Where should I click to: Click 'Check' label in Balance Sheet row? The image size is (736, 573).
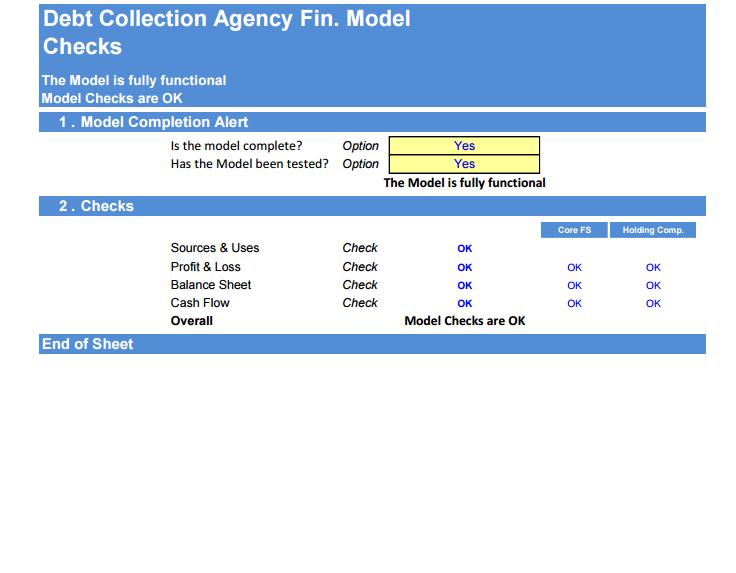pos(360,285)
